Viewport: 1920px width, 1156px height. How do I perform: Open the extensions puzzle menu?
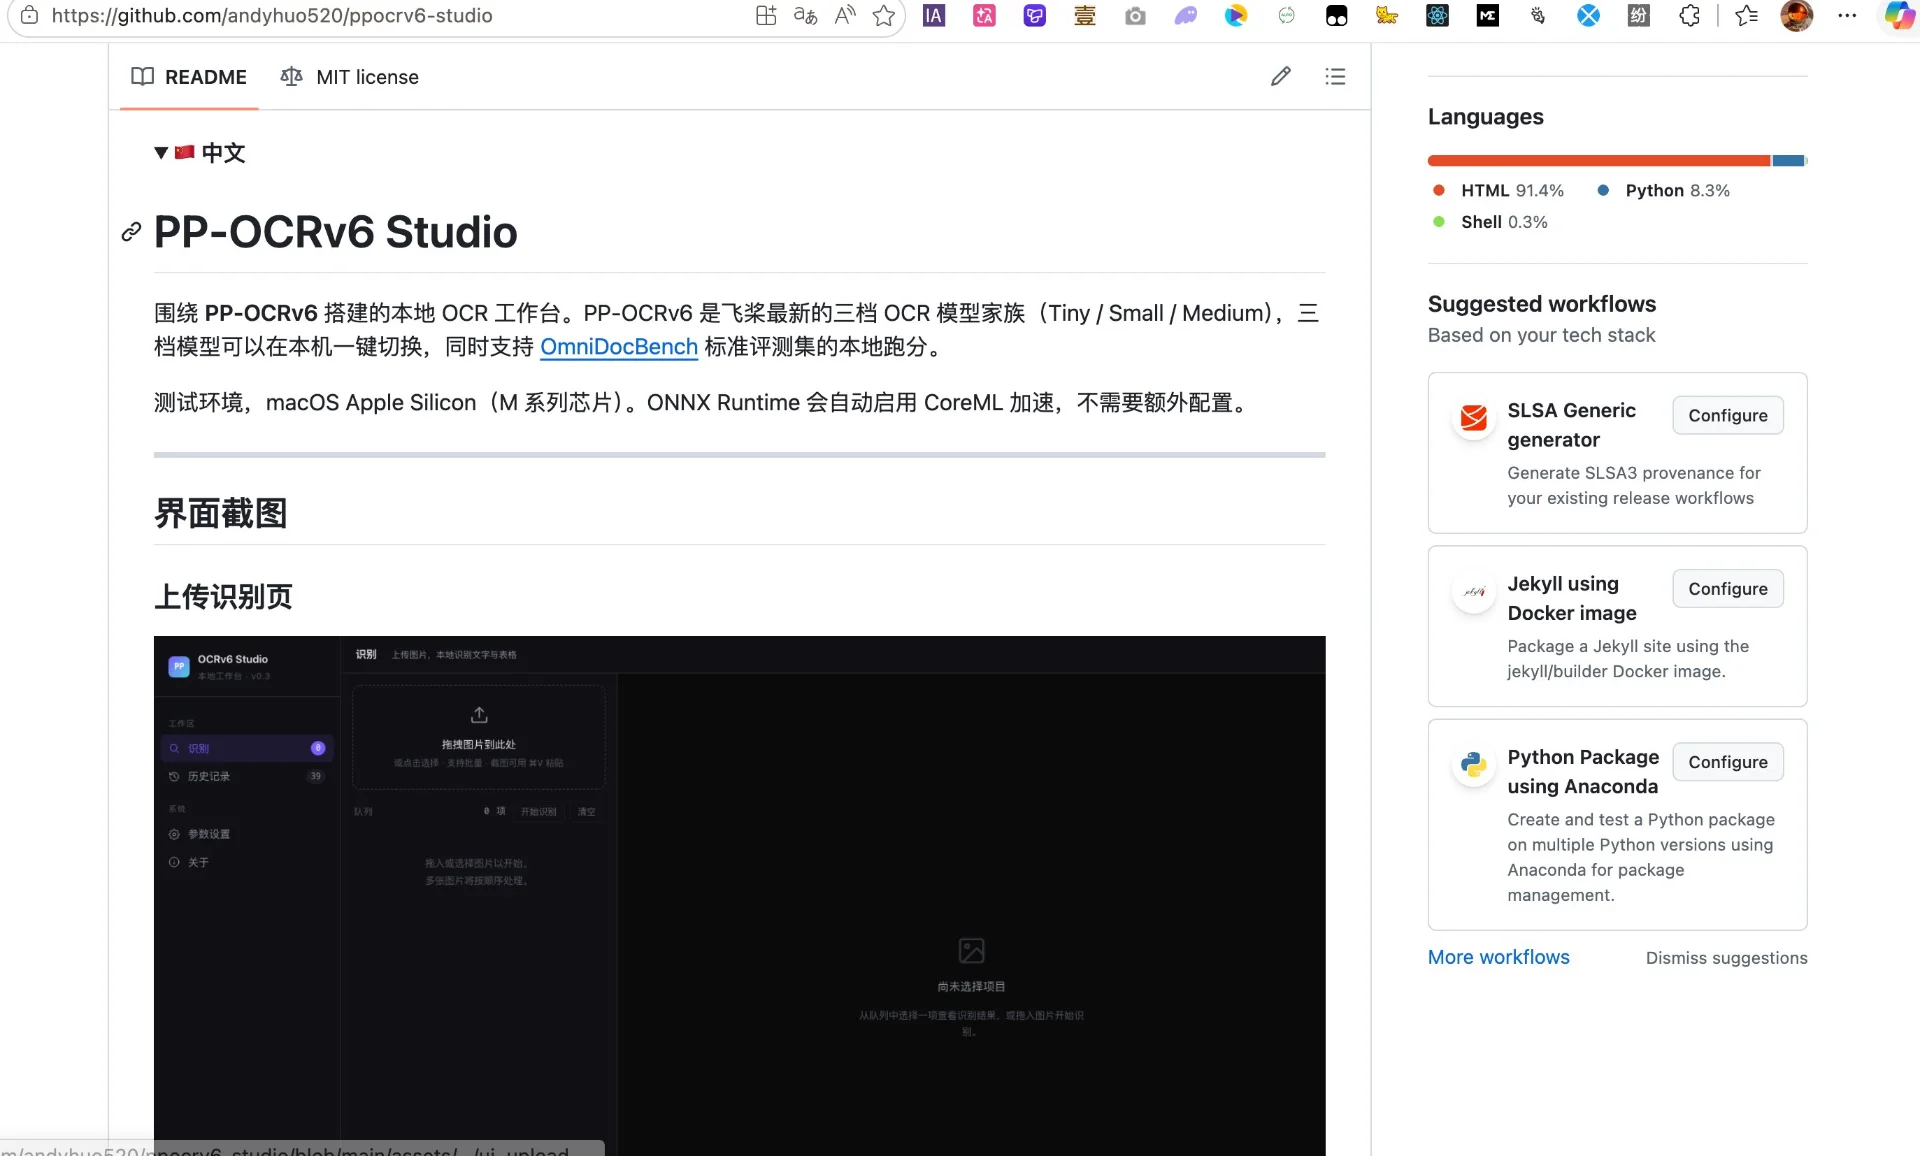click(x=1690, y=15)
